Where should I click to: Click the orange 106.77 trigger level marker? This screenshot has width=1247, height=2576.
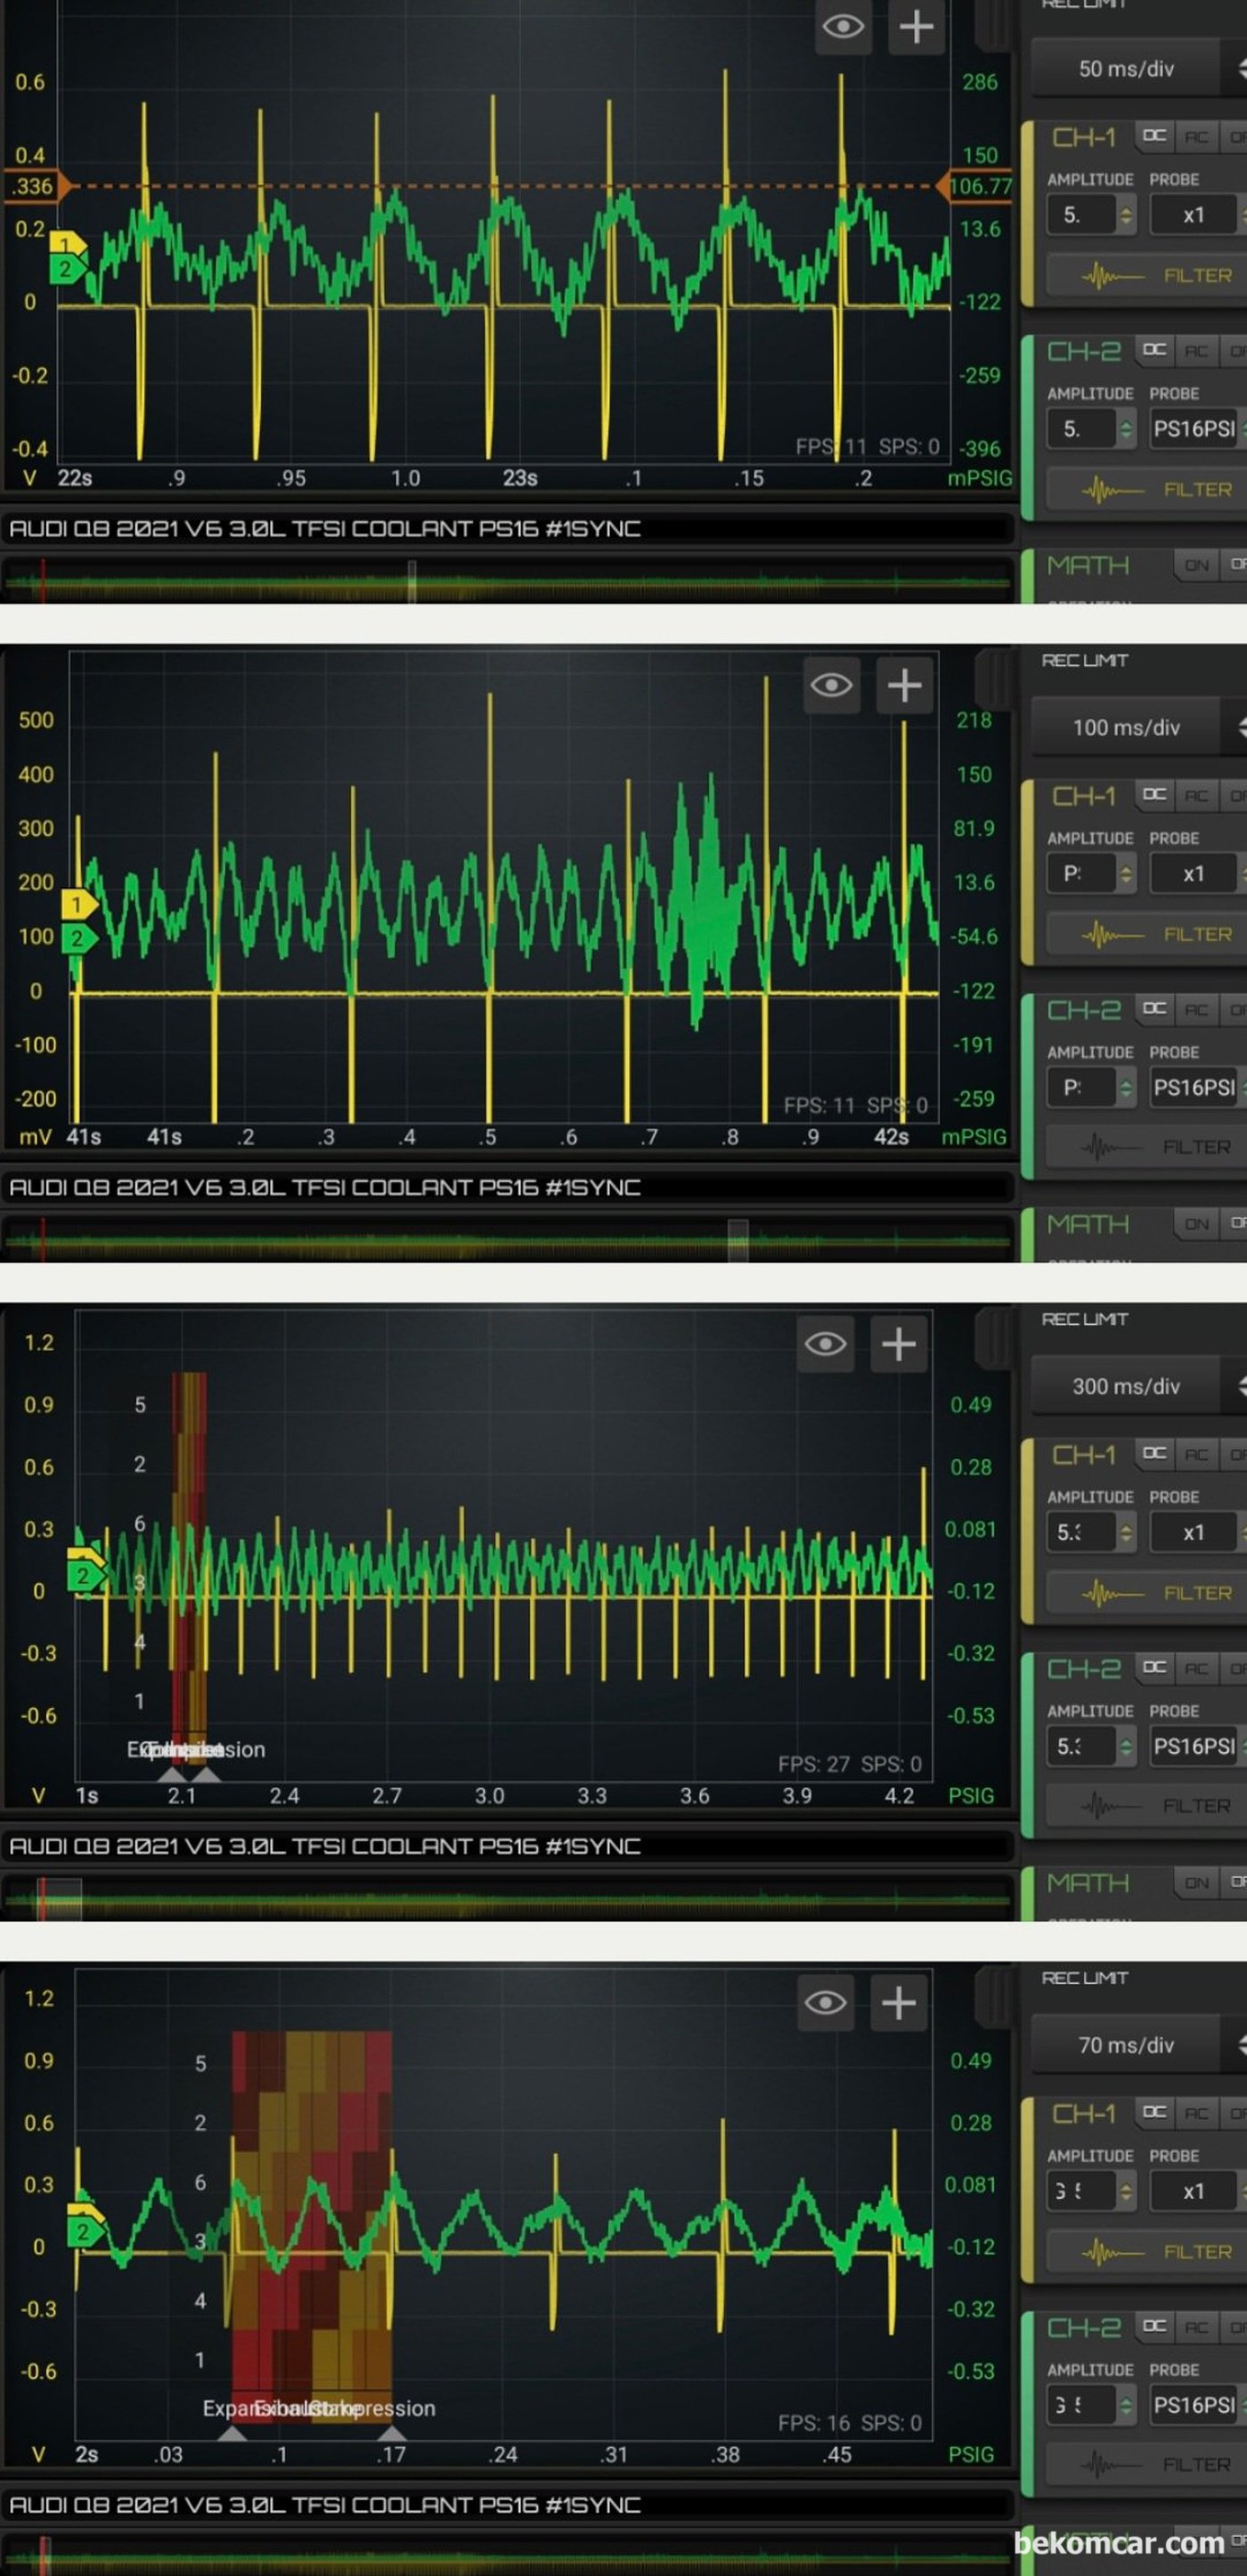(x=978, y=186)
